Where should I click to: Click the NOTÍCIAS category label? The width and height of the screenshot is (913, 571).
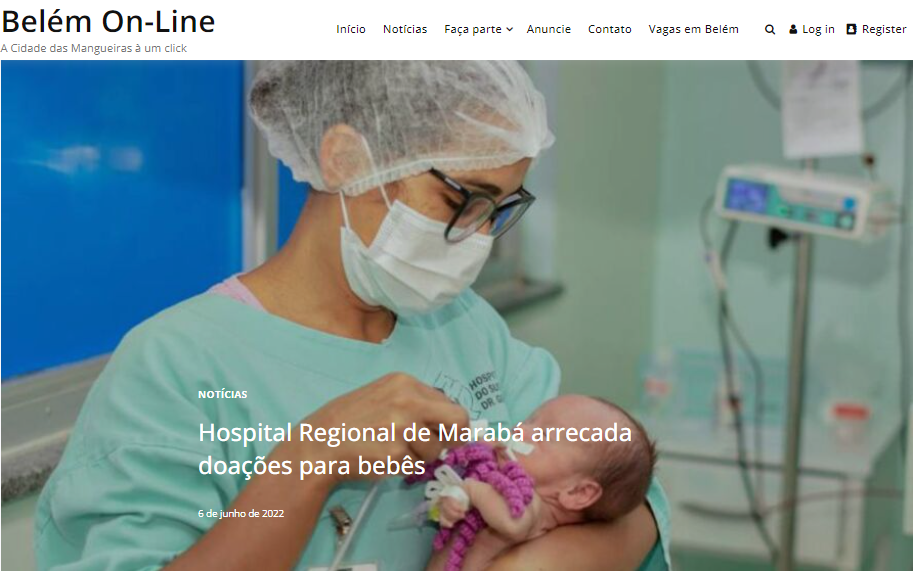(x=222, y=395)
